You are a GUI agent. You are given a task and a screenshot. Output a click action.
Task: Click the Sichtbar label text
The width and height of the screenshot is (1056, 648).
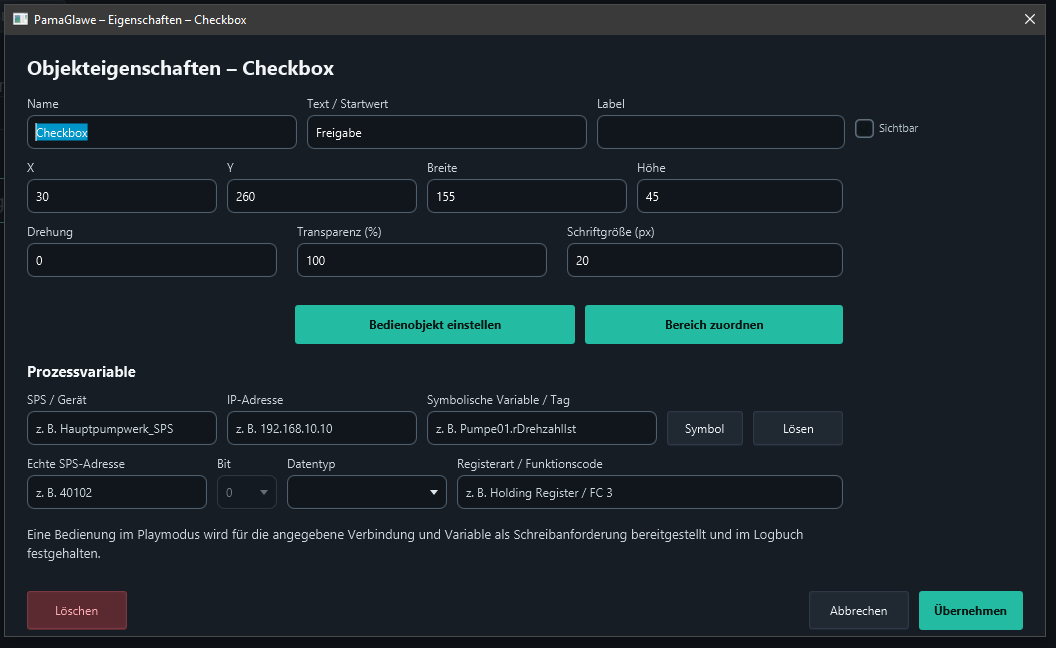898,128
